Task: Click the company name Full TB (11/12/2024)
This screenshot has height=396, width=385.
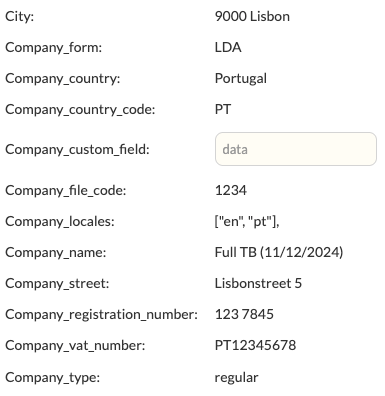Action: [279, 253]
